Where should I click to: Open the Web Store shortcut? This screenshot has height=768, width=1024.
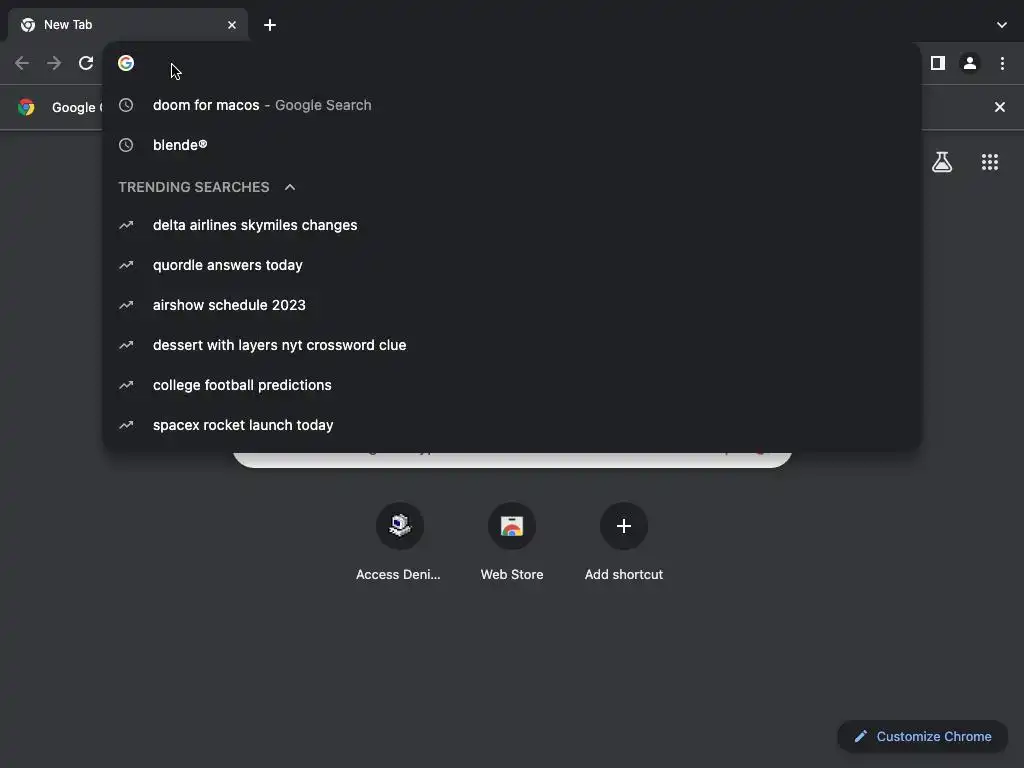[512, 542]
